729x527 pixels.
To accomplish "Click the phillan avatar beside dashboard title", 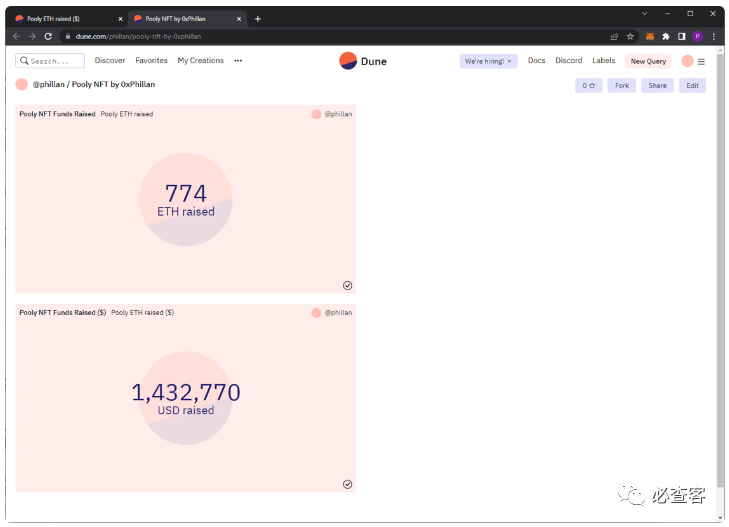I will coord(21,84).
